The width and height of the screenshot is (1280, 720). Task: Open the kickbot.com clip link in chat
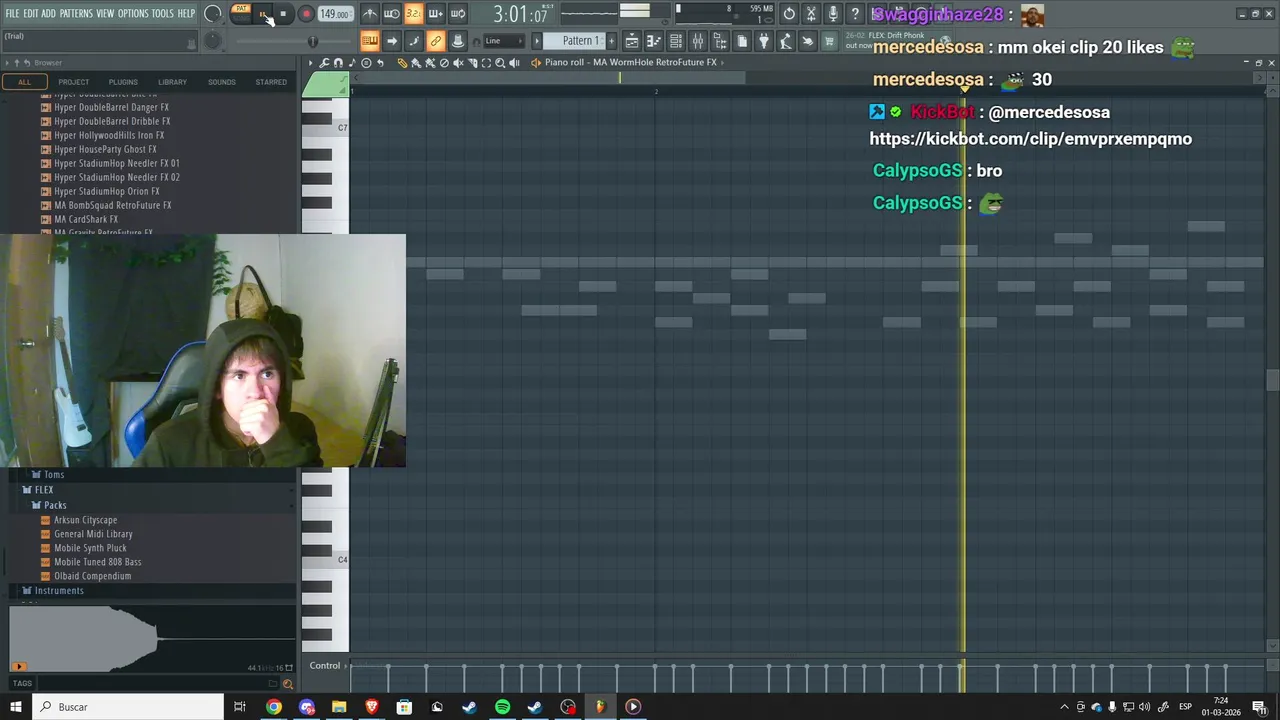click(1031, 139)
